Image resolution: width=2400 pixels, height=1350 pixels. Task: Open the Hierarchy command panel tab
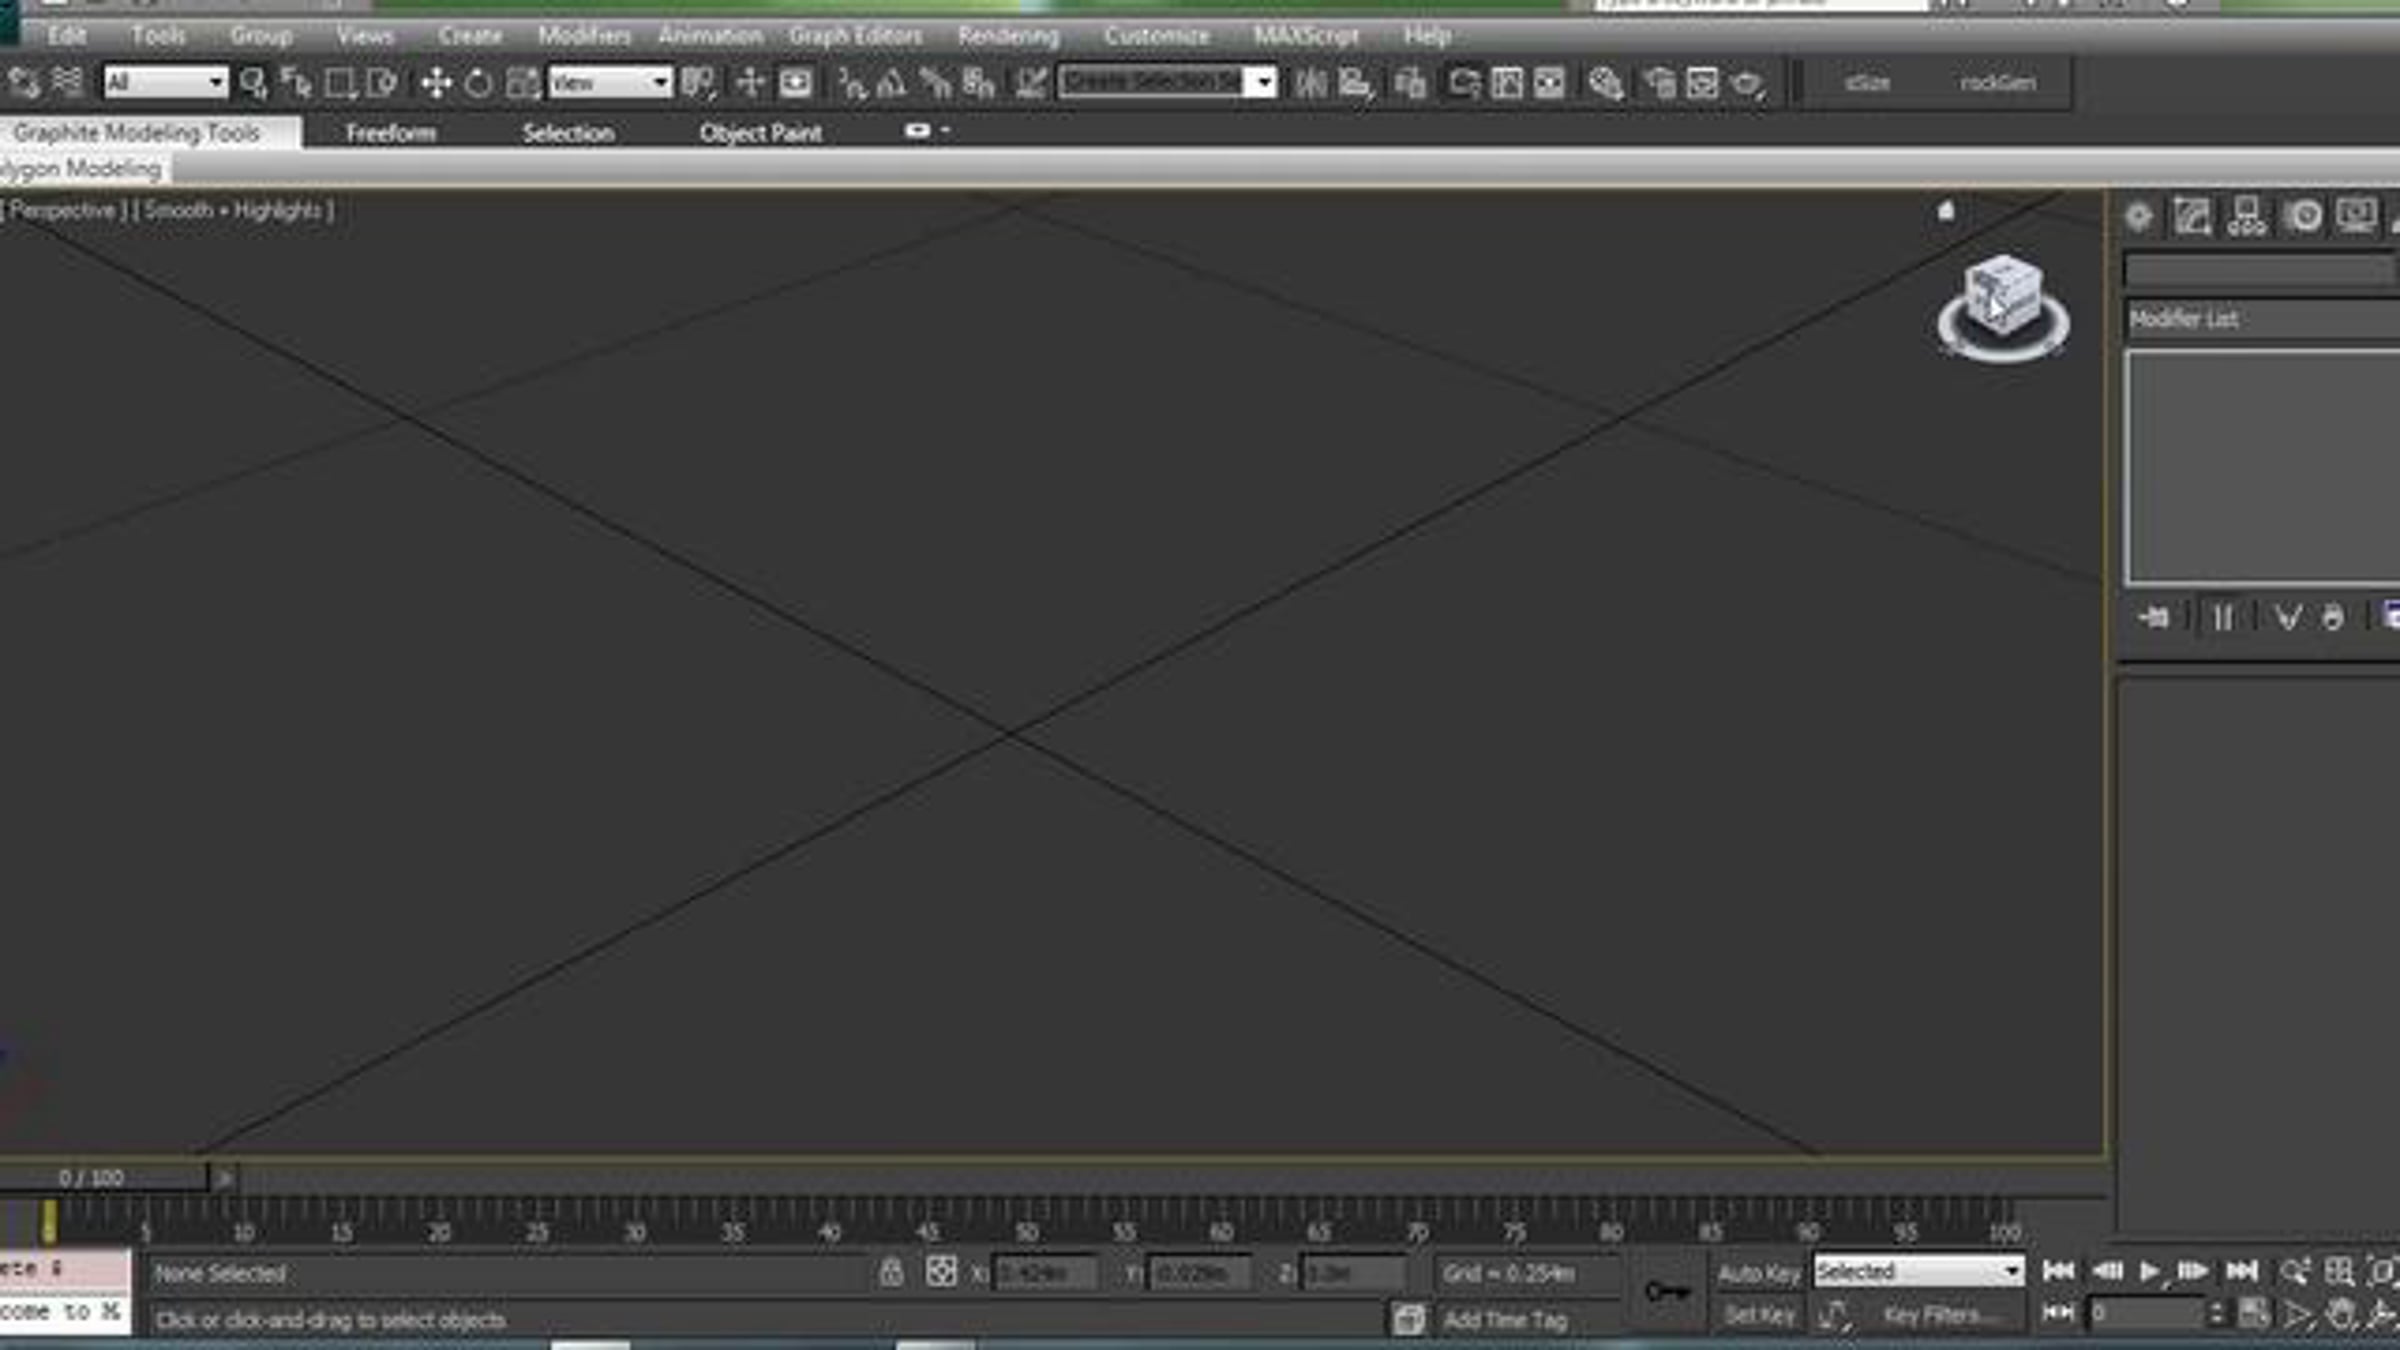coord(2247,217)
